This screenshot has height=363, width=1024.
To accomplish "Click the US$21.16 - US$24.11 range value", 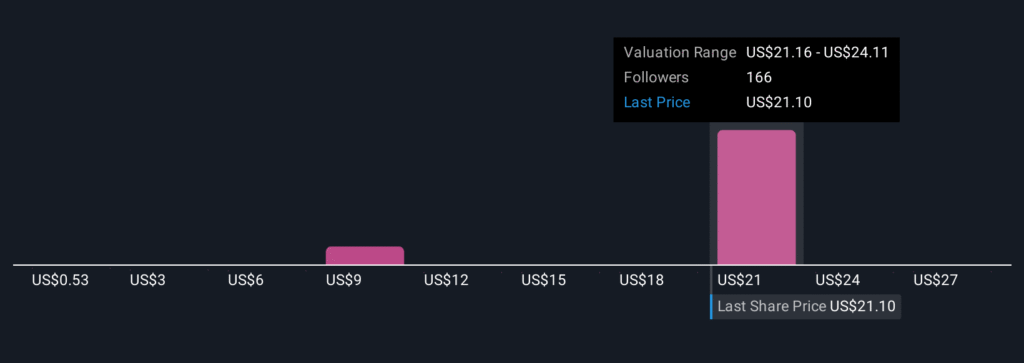I will (x=817, y=53).
